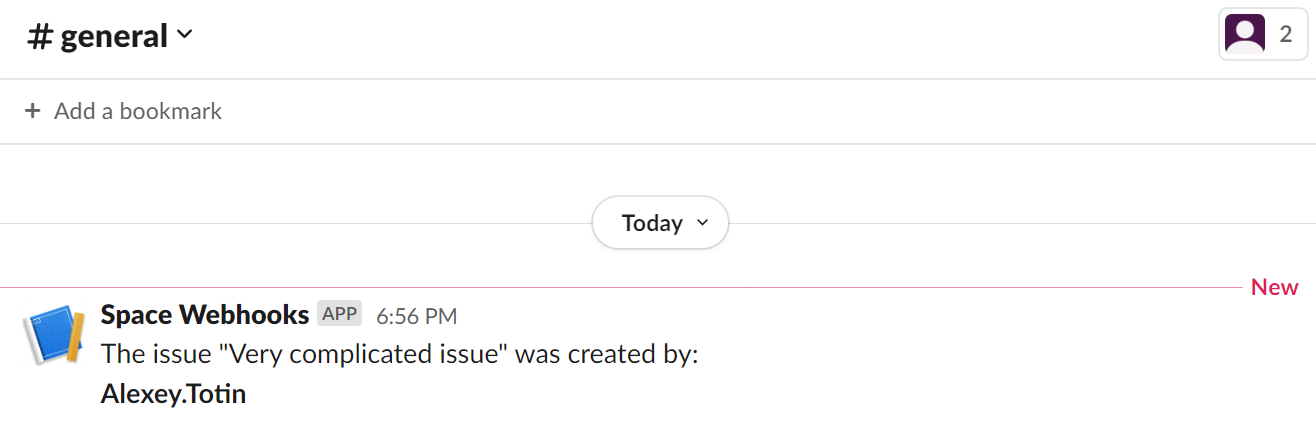The width and height of the screenshot is (1316, 444).
Task: Open the 6:56 PM message timestamp link
Action: click(416, 316)
